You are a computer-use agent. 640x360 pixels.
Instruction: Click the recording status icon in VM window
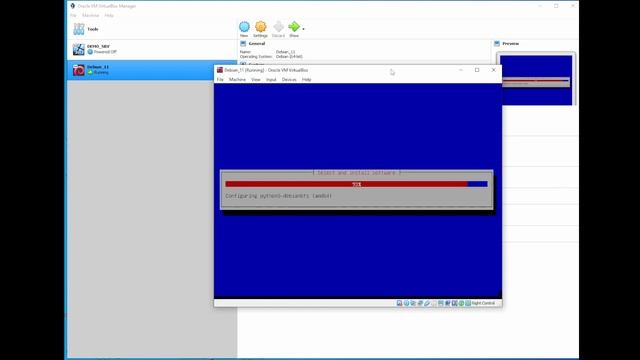447,303
